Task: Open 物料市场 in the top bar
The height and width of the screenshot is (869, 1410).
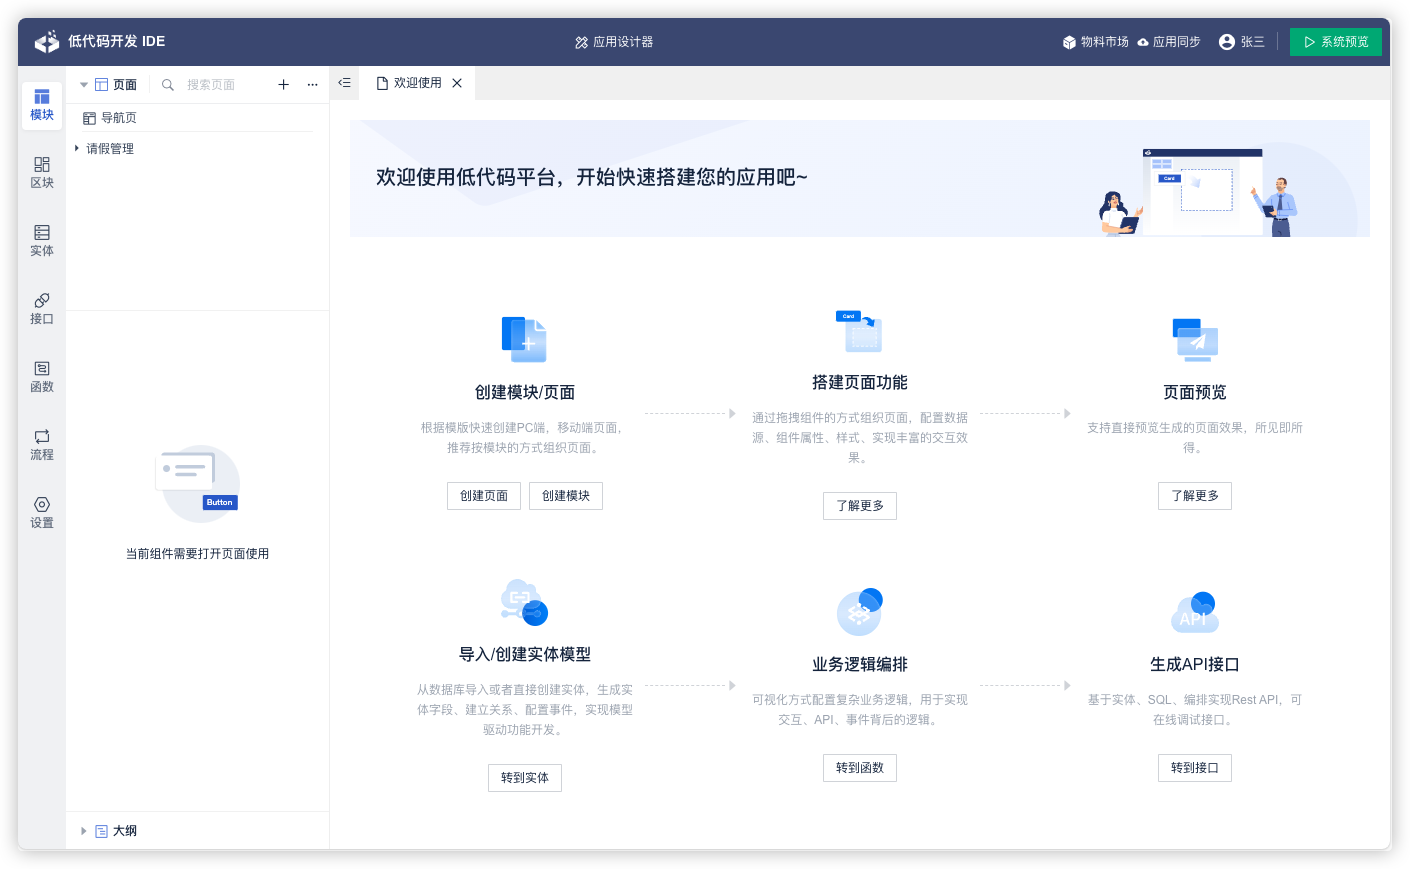Action: pos(1095,42)
